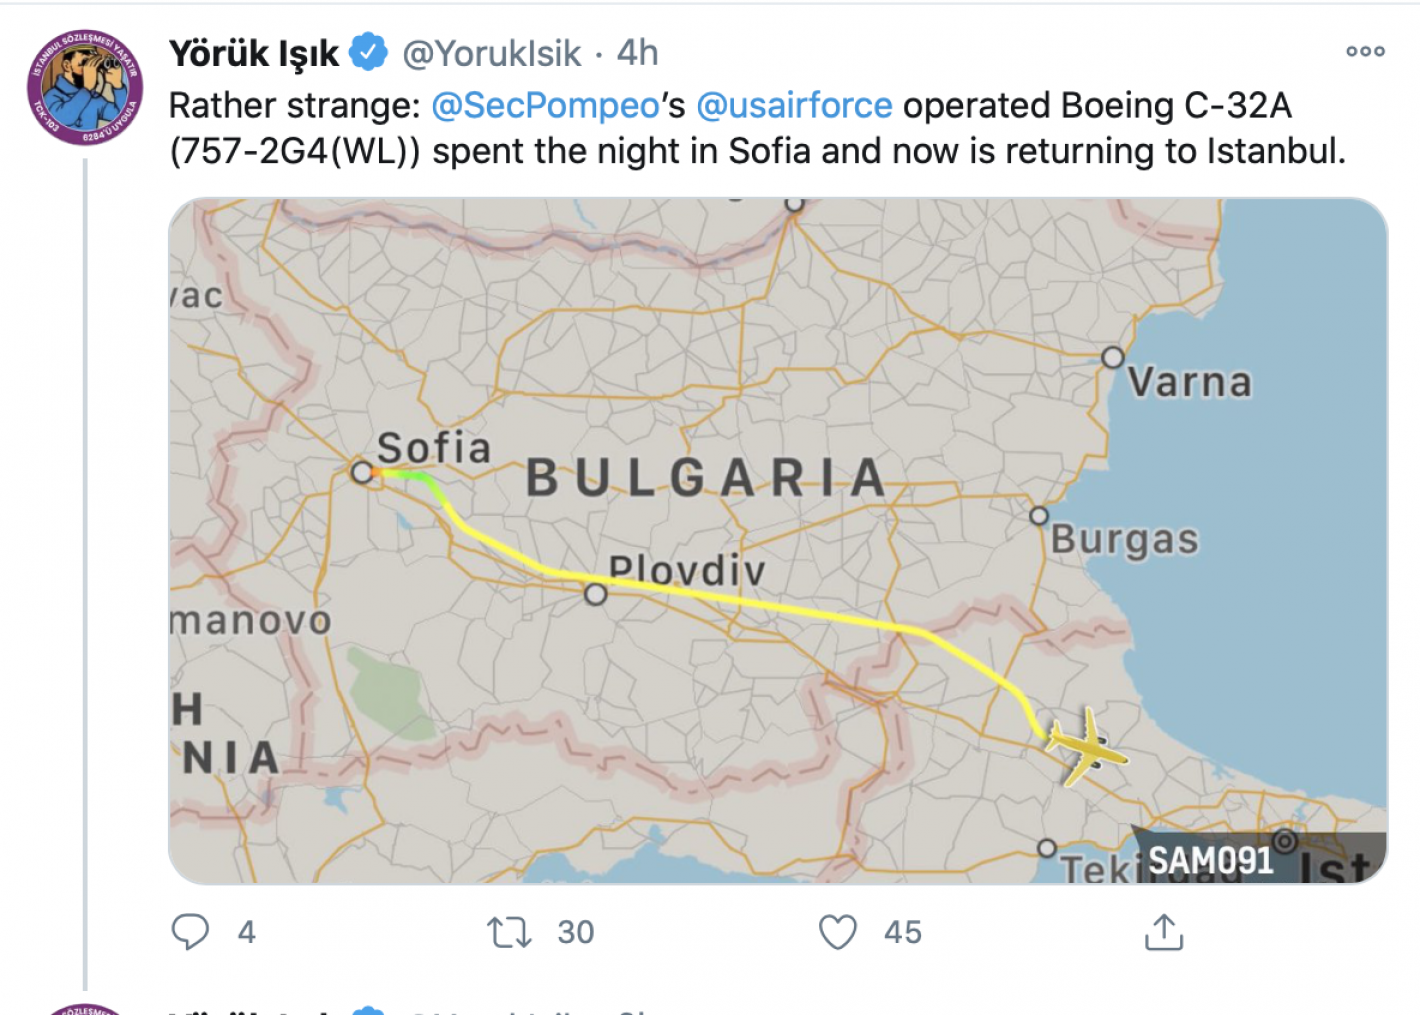The image size is (1420, 1015).
Task: Click the SAM091 callsign label
Action: 1210,860
